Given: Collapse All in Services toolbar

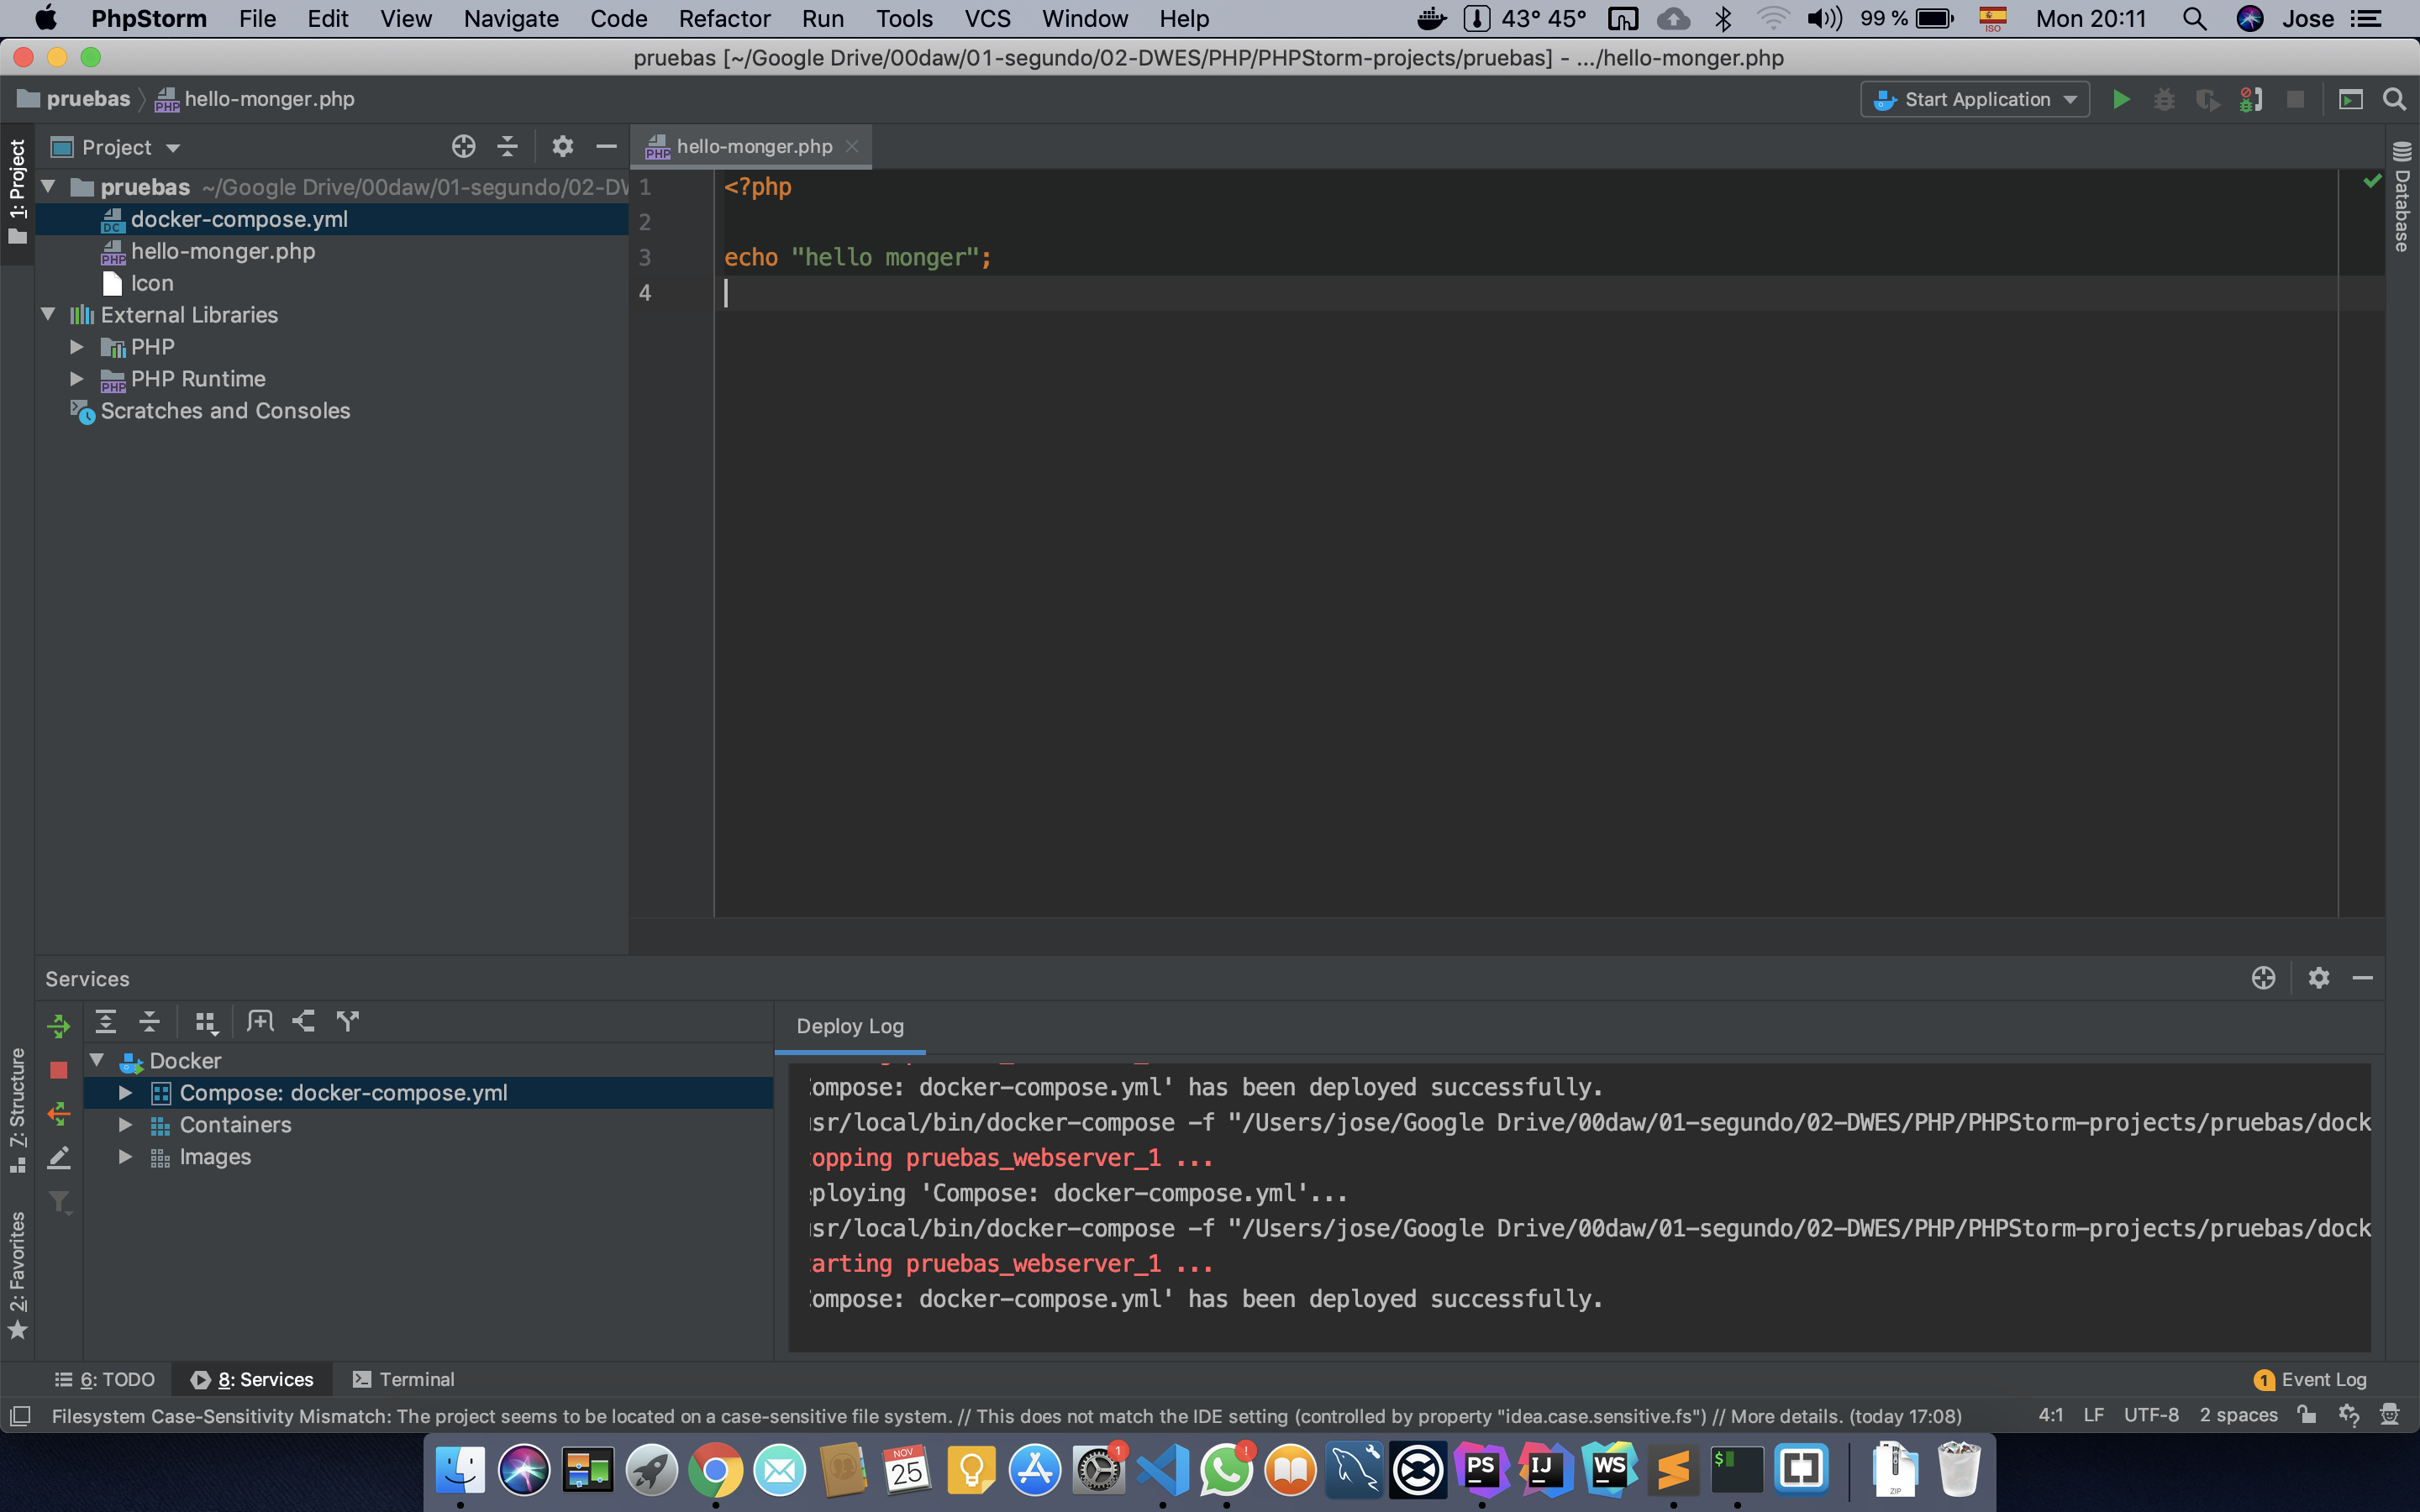Looking at the screenshot, I should (149, 1021).
